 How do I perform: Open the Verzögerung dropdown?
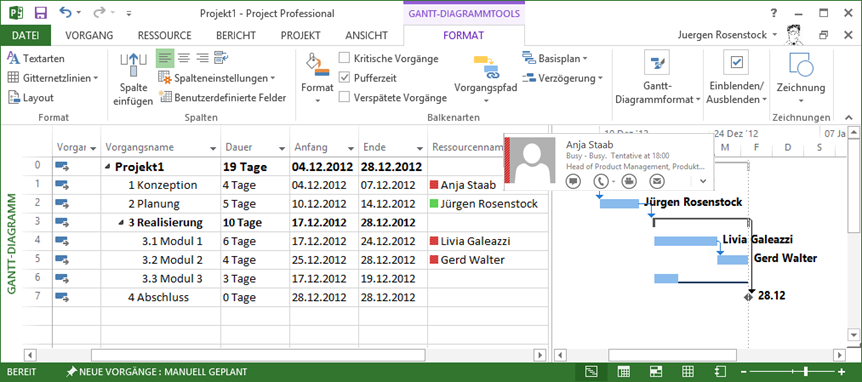tap(562, 78)
